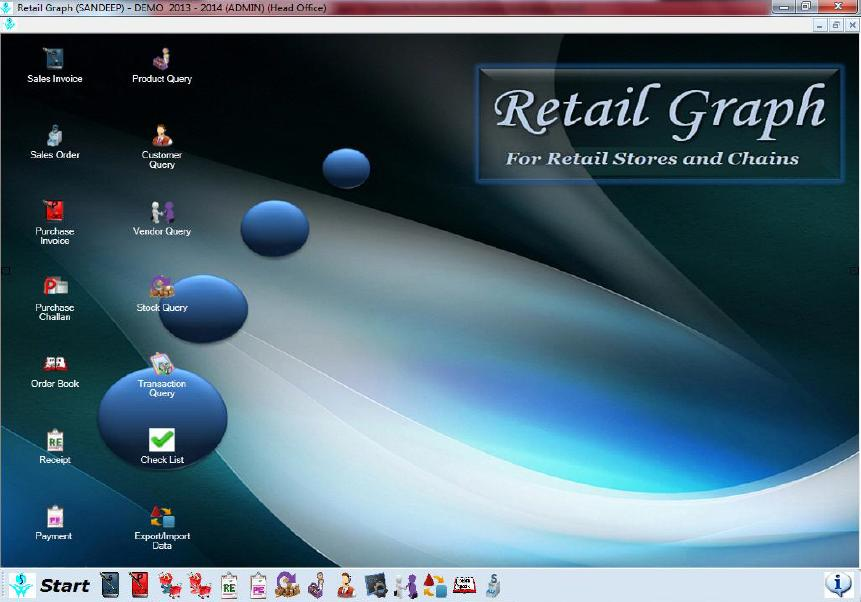The width and height of the screenshot is (861, 602).
Task: Click the blue info bubble icon
Action: pos(838,584)
